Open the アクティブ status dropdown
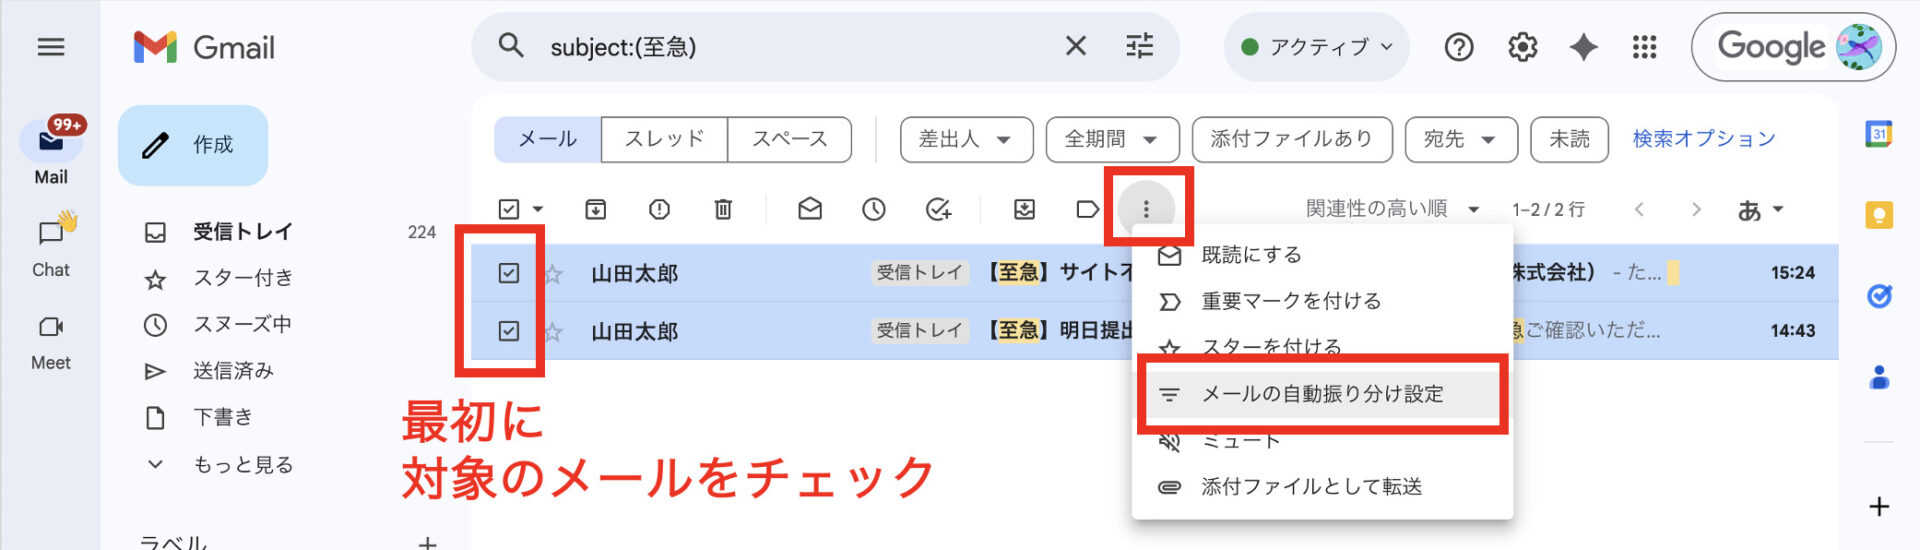1920x550 pixels. click(x=1317, y=47)
